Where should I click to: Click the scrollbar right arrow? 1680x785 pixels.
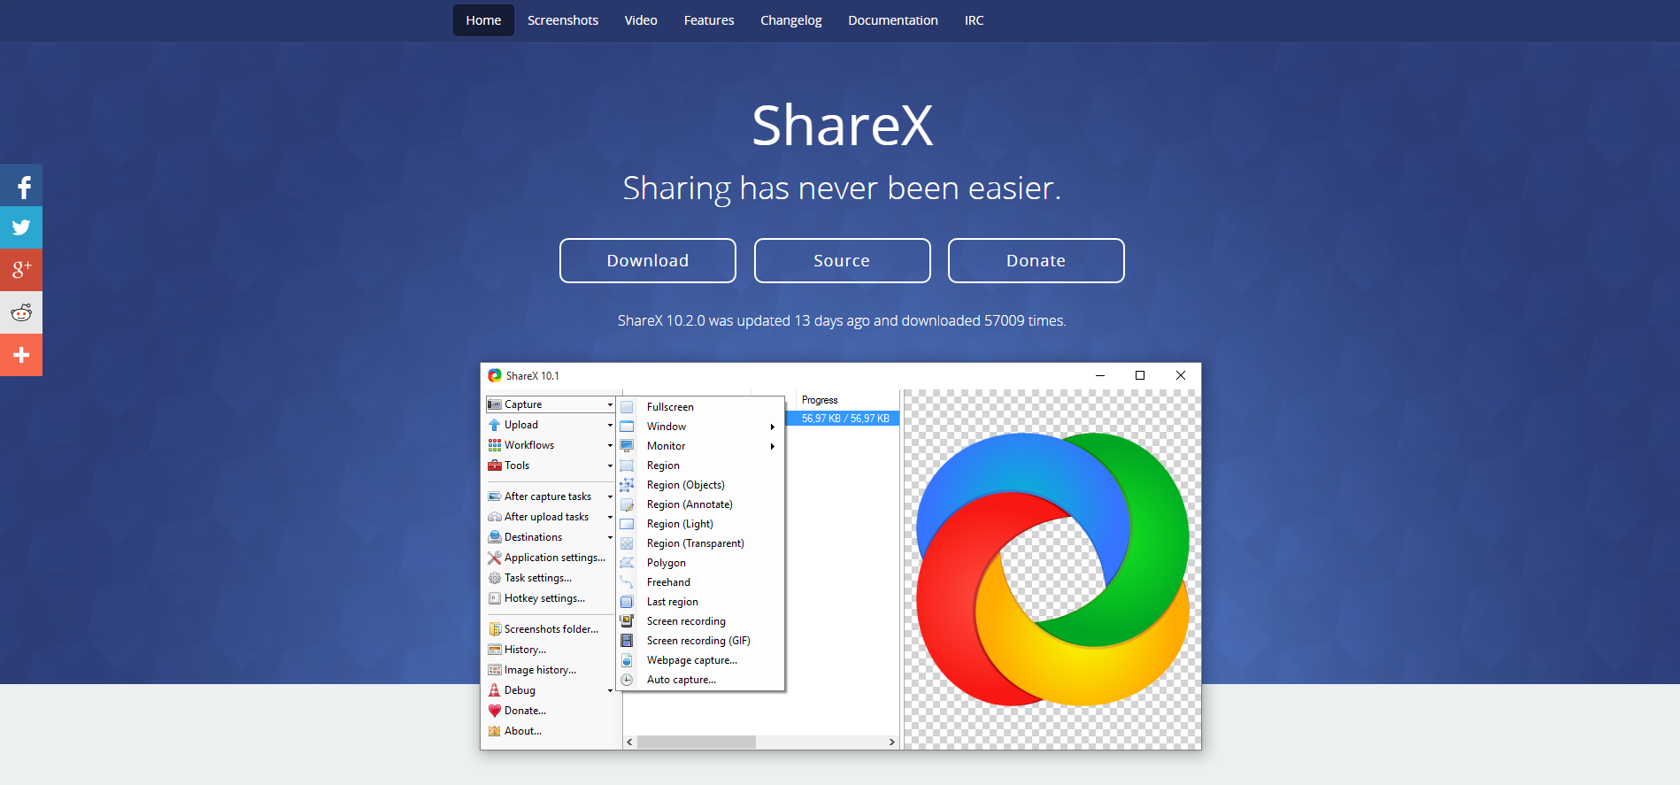click(x=892, y=742)
